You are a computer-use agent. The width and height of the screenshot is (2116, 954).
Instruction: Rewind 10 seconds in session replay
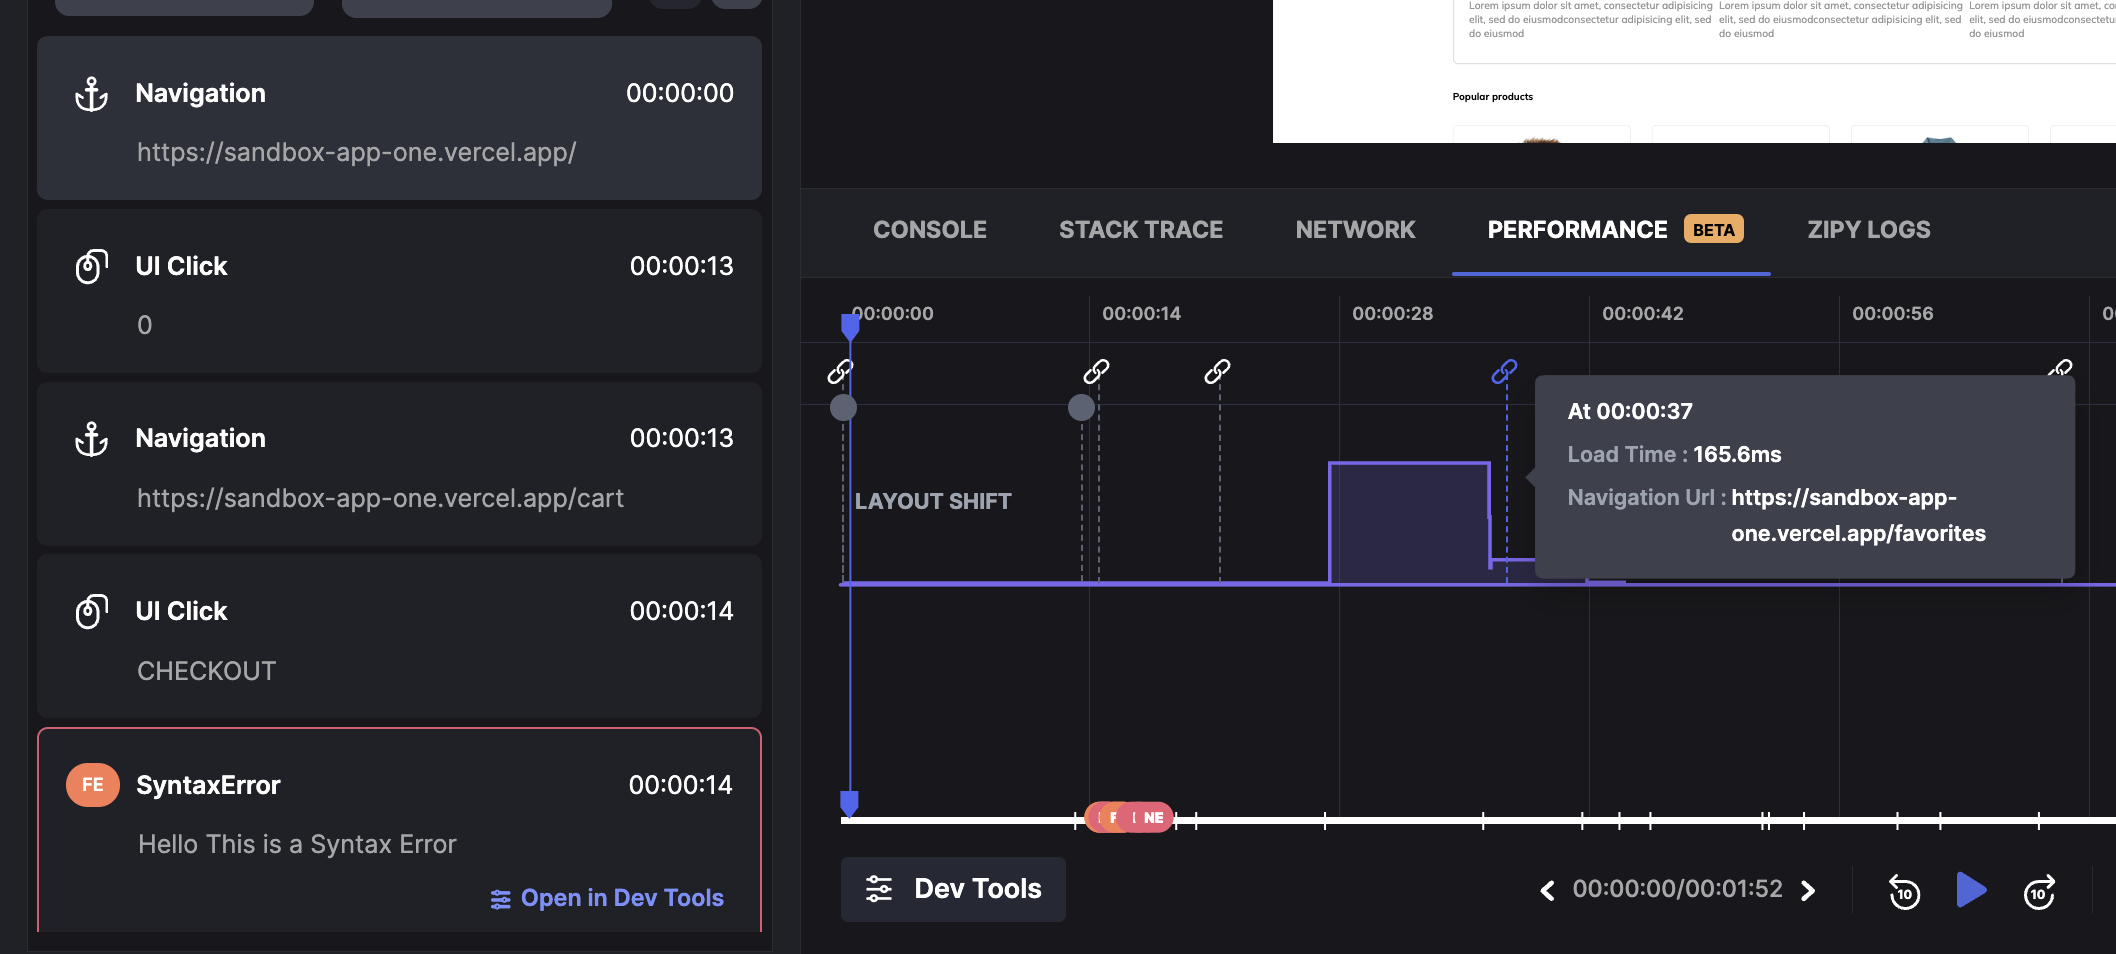tap(1904, 892)
